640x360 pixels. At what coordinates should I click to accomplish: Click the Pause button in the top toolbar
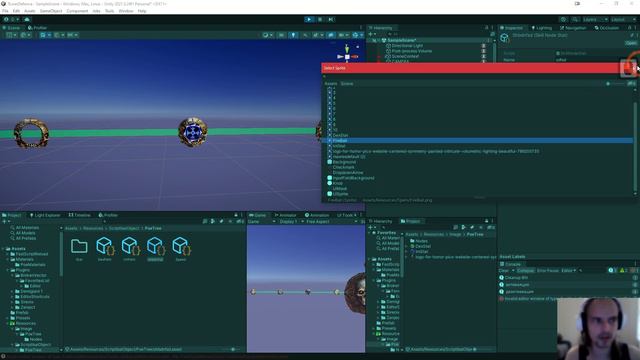(320, 19)
